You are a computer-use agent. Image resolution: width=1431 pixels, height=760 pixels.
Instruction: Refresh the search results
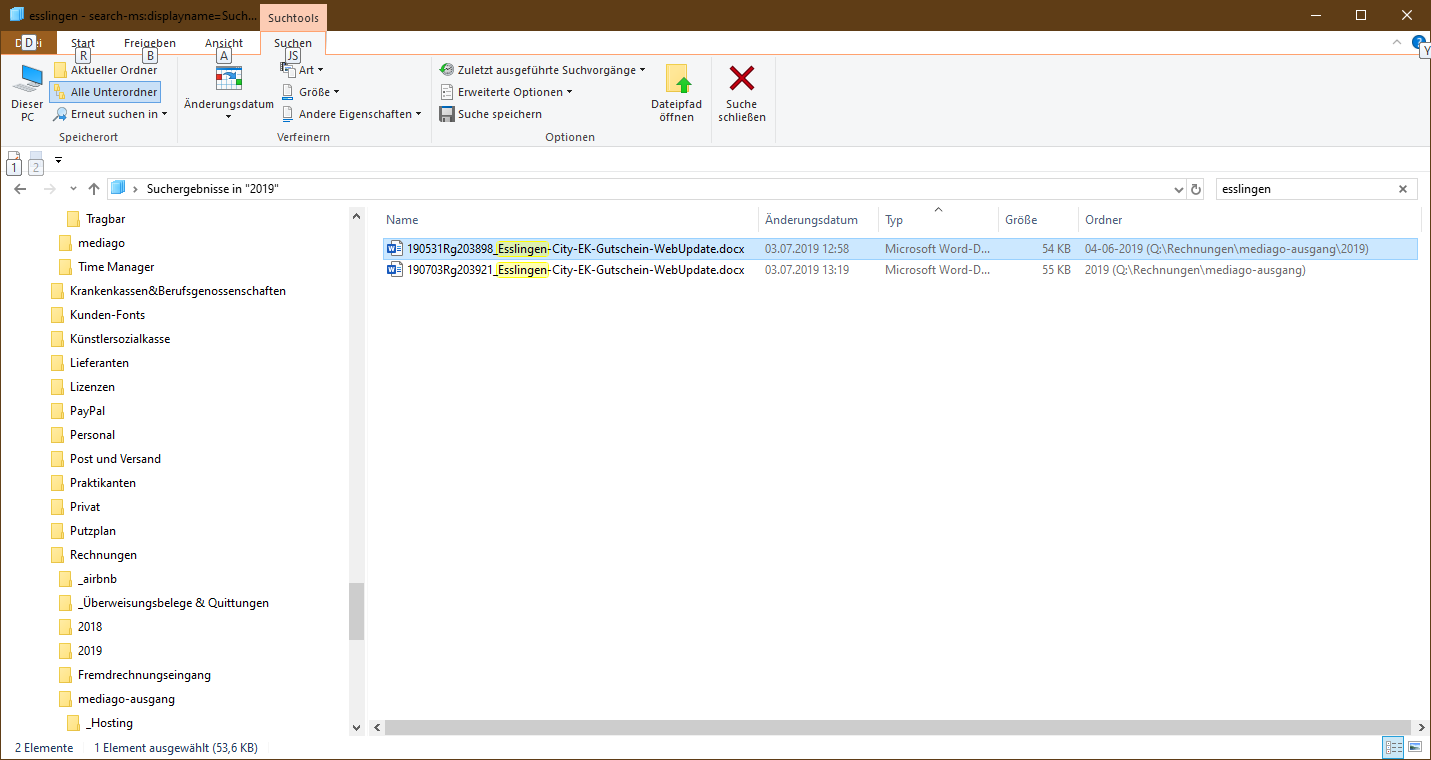1196,188
